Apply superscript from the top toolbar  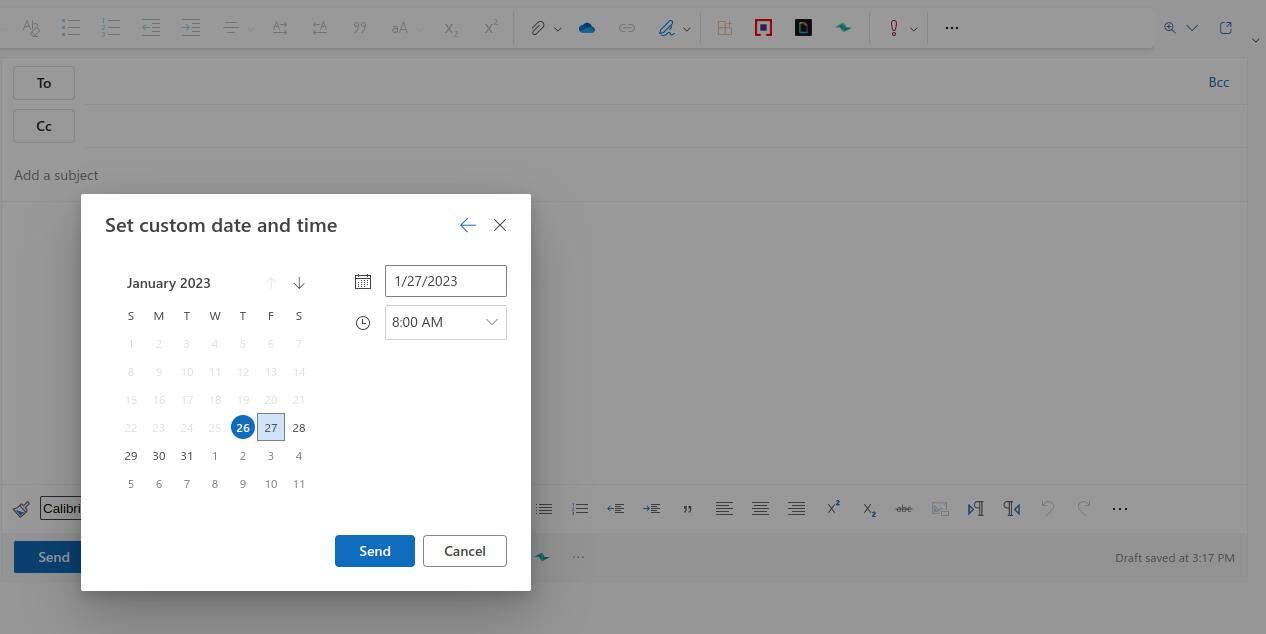click(490, 27)
